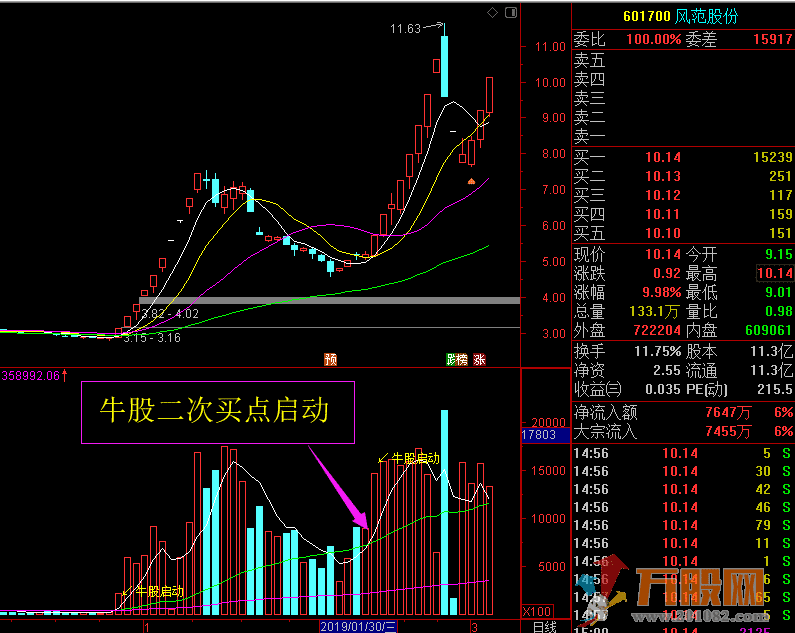Image resolution: width=795 pixels, height=633 pixels.
Task: Click the 358992.06 volume indicator value
Action: [31, 376]
